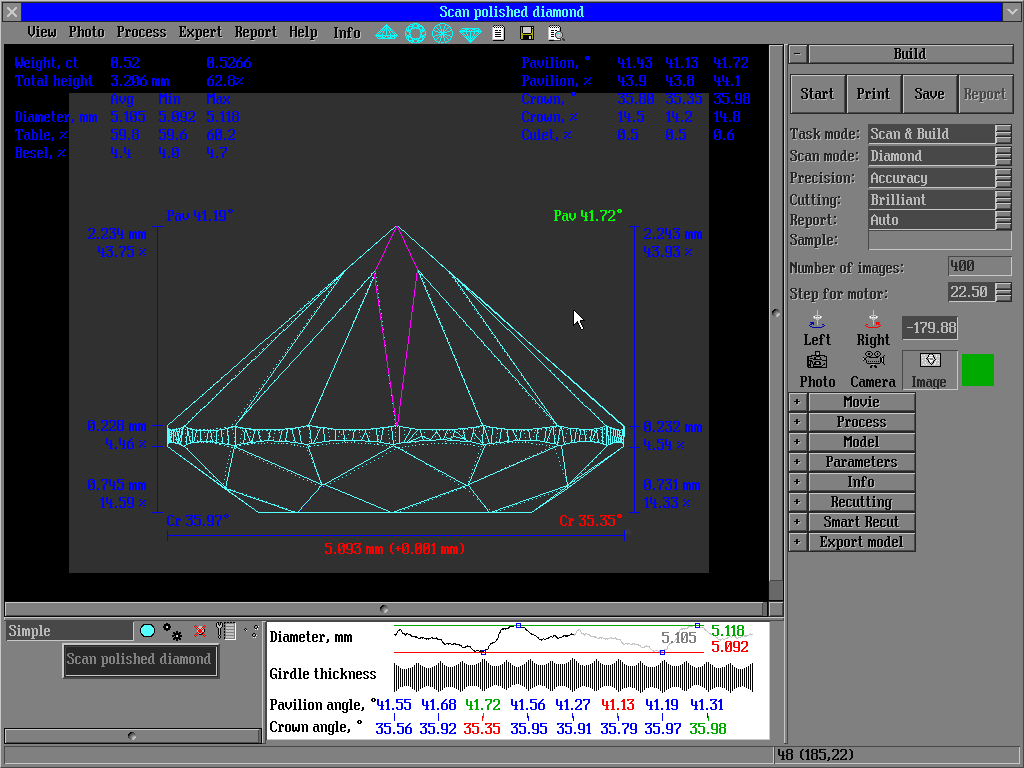Open the Cutting dropdown list

[1003, 200]
